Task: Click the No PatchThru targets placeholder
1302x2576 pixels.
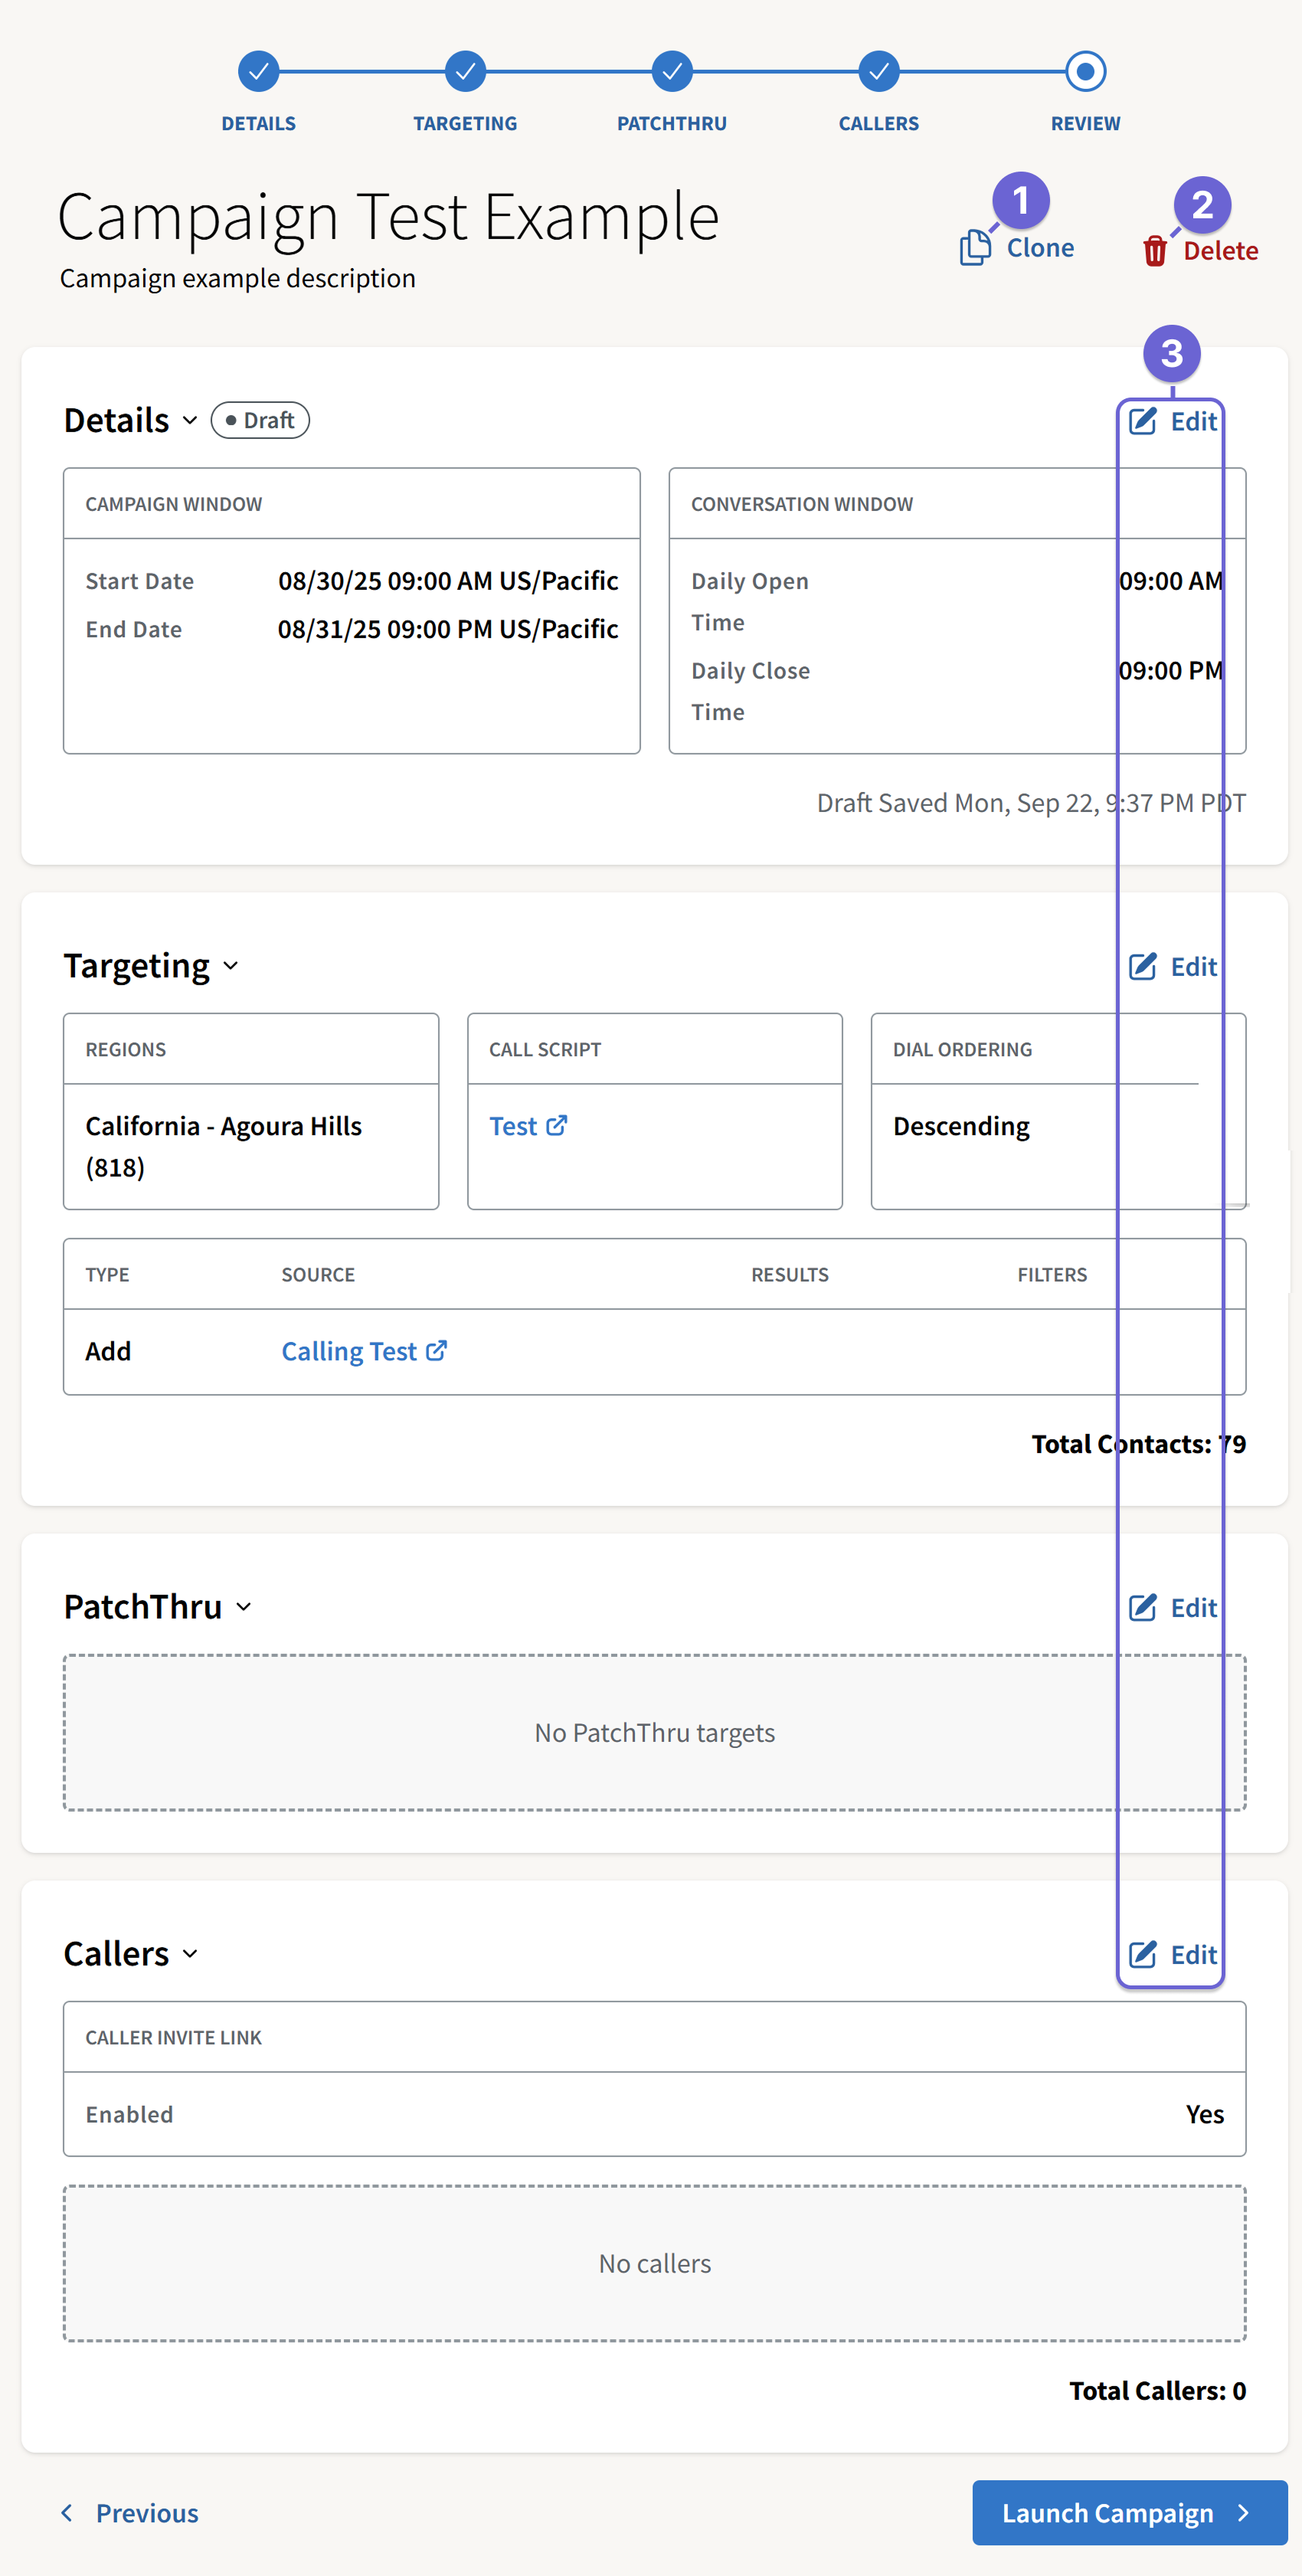Action: point(655,1733)
